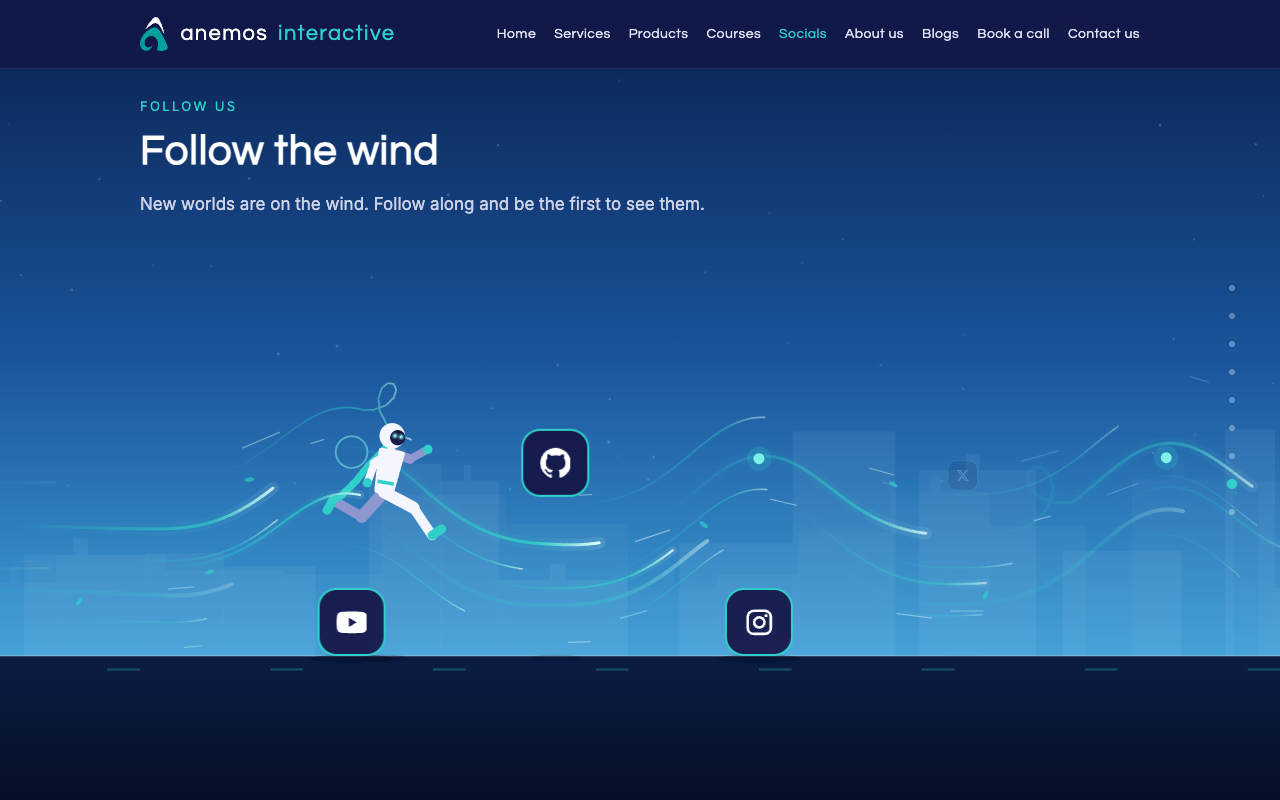Select Courses in the top navigation
This screenshot has width=1280, height=800.
coord(733,34)
